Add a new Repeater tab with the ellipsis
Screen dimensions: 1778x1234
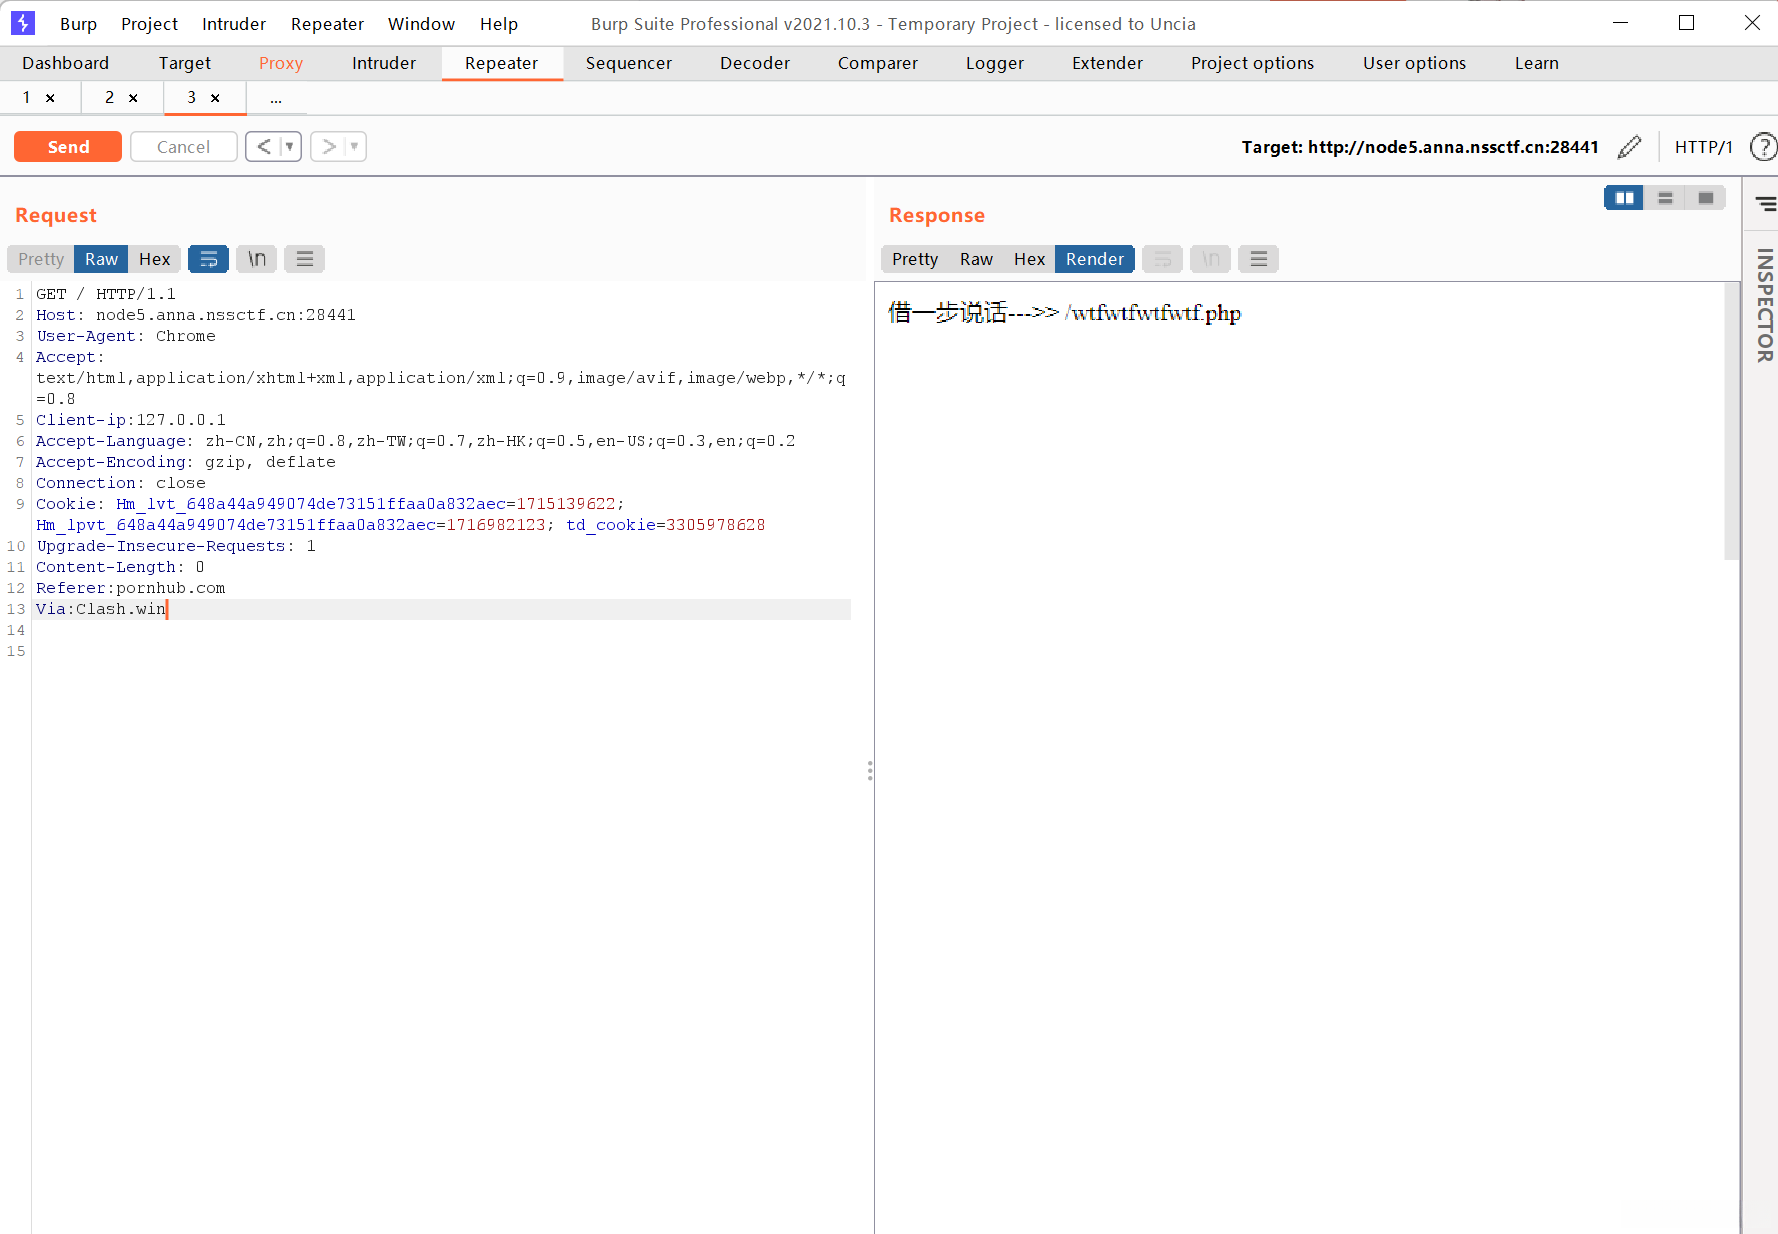click(x=275, y=98)
